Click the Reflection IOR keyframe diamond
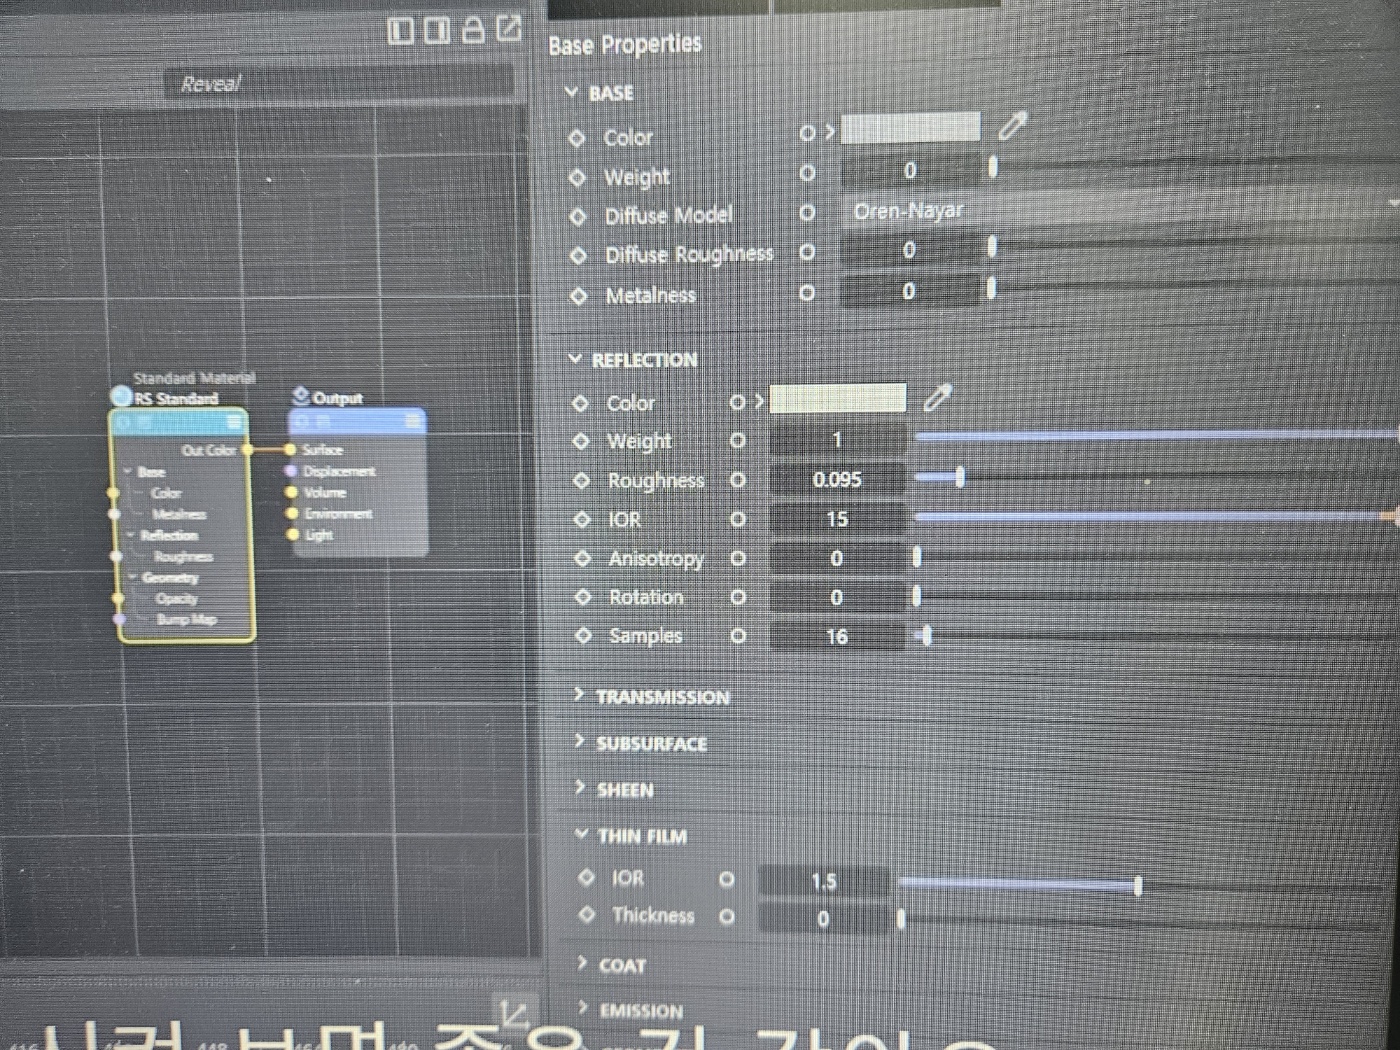Screen dimensions: 1400x1050 582,519
